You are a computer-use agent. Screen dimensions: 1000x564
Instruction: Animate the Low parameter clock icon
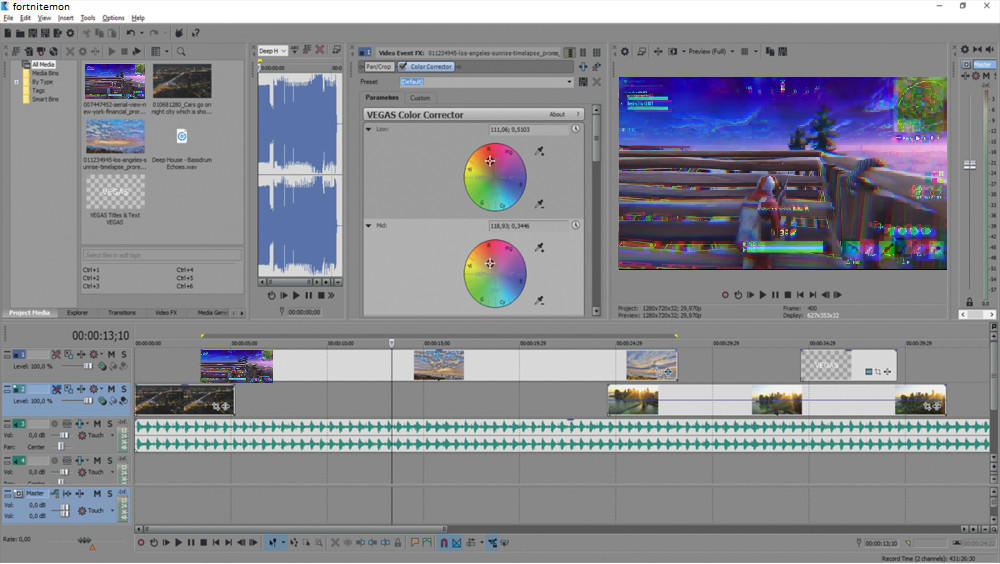click(x=575, y=129)
